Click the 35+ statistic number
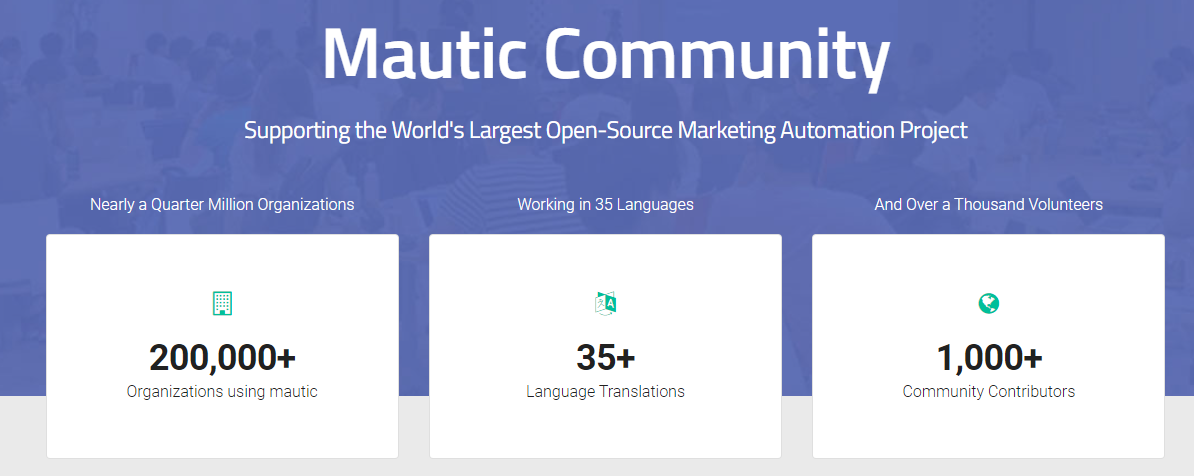Viewport: 1194px width, 476px height. tap(605, 357)
